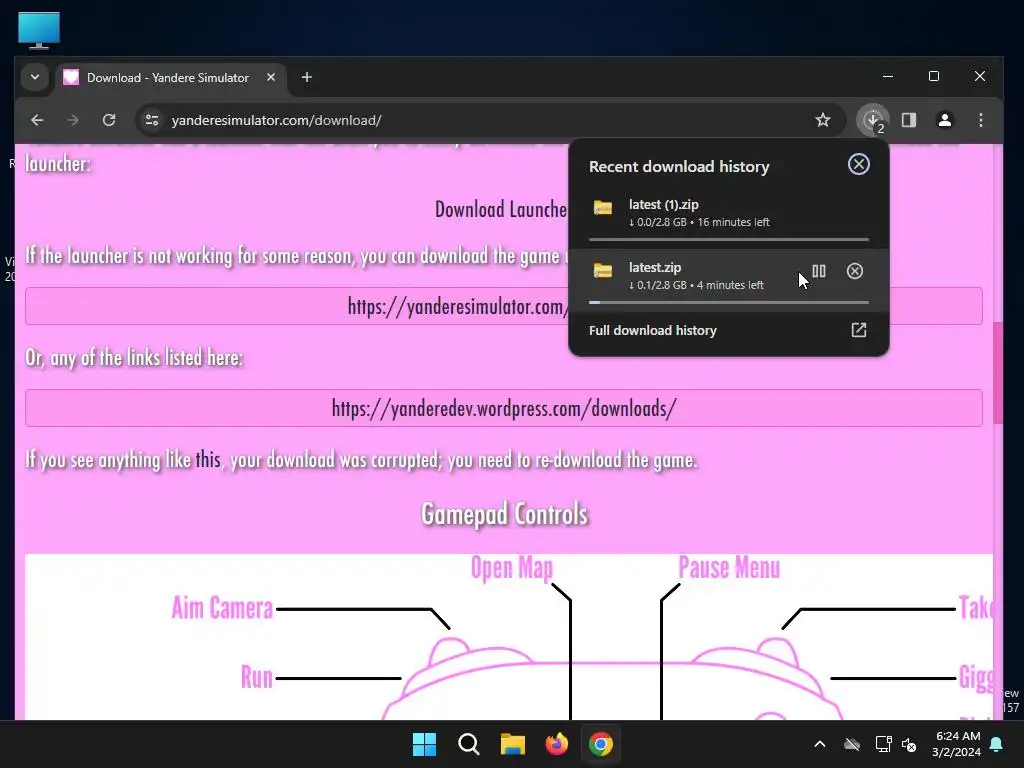Bookmark this page with the star icon
This screenshot has width=1024, height=768.
823,120
